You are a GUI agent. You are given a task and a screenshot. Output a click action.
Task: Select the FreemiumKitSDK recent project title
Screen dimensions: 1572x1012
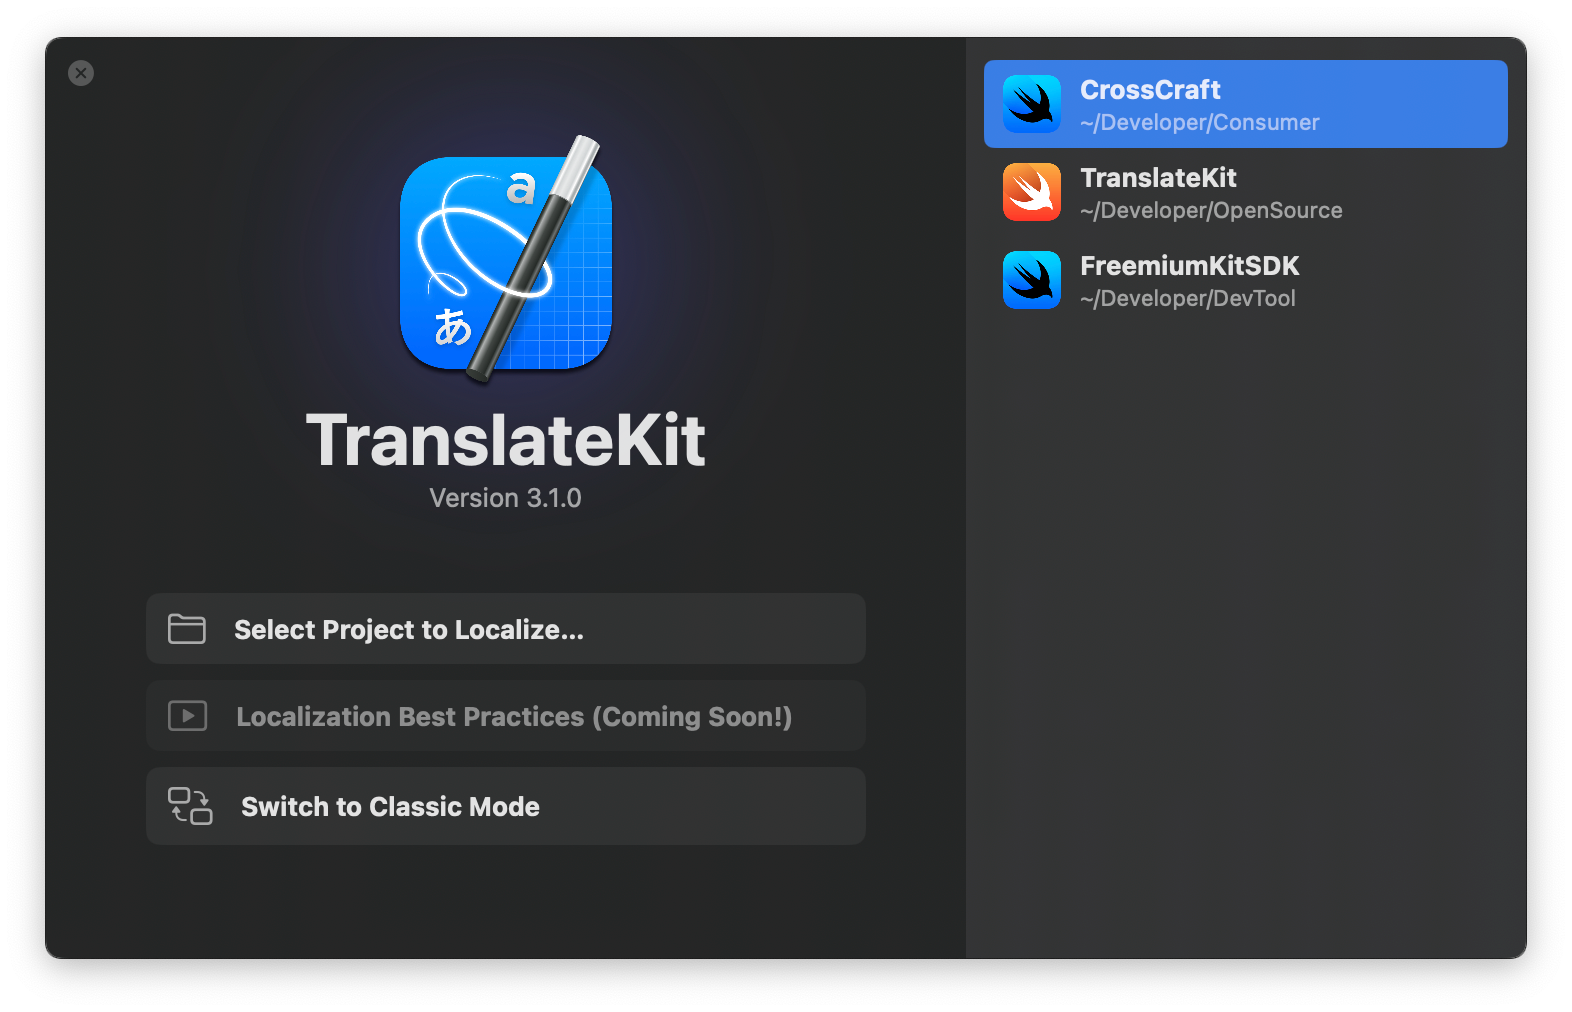click(1190, 266)
